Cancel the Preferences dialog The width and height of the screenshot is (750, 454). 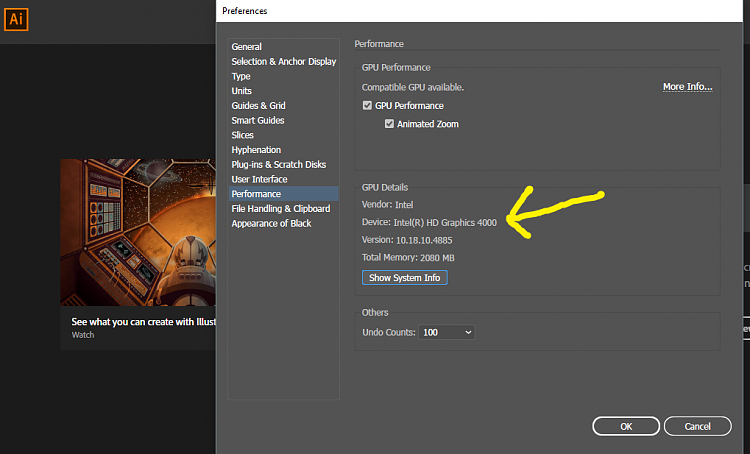[x=697, y=426]
